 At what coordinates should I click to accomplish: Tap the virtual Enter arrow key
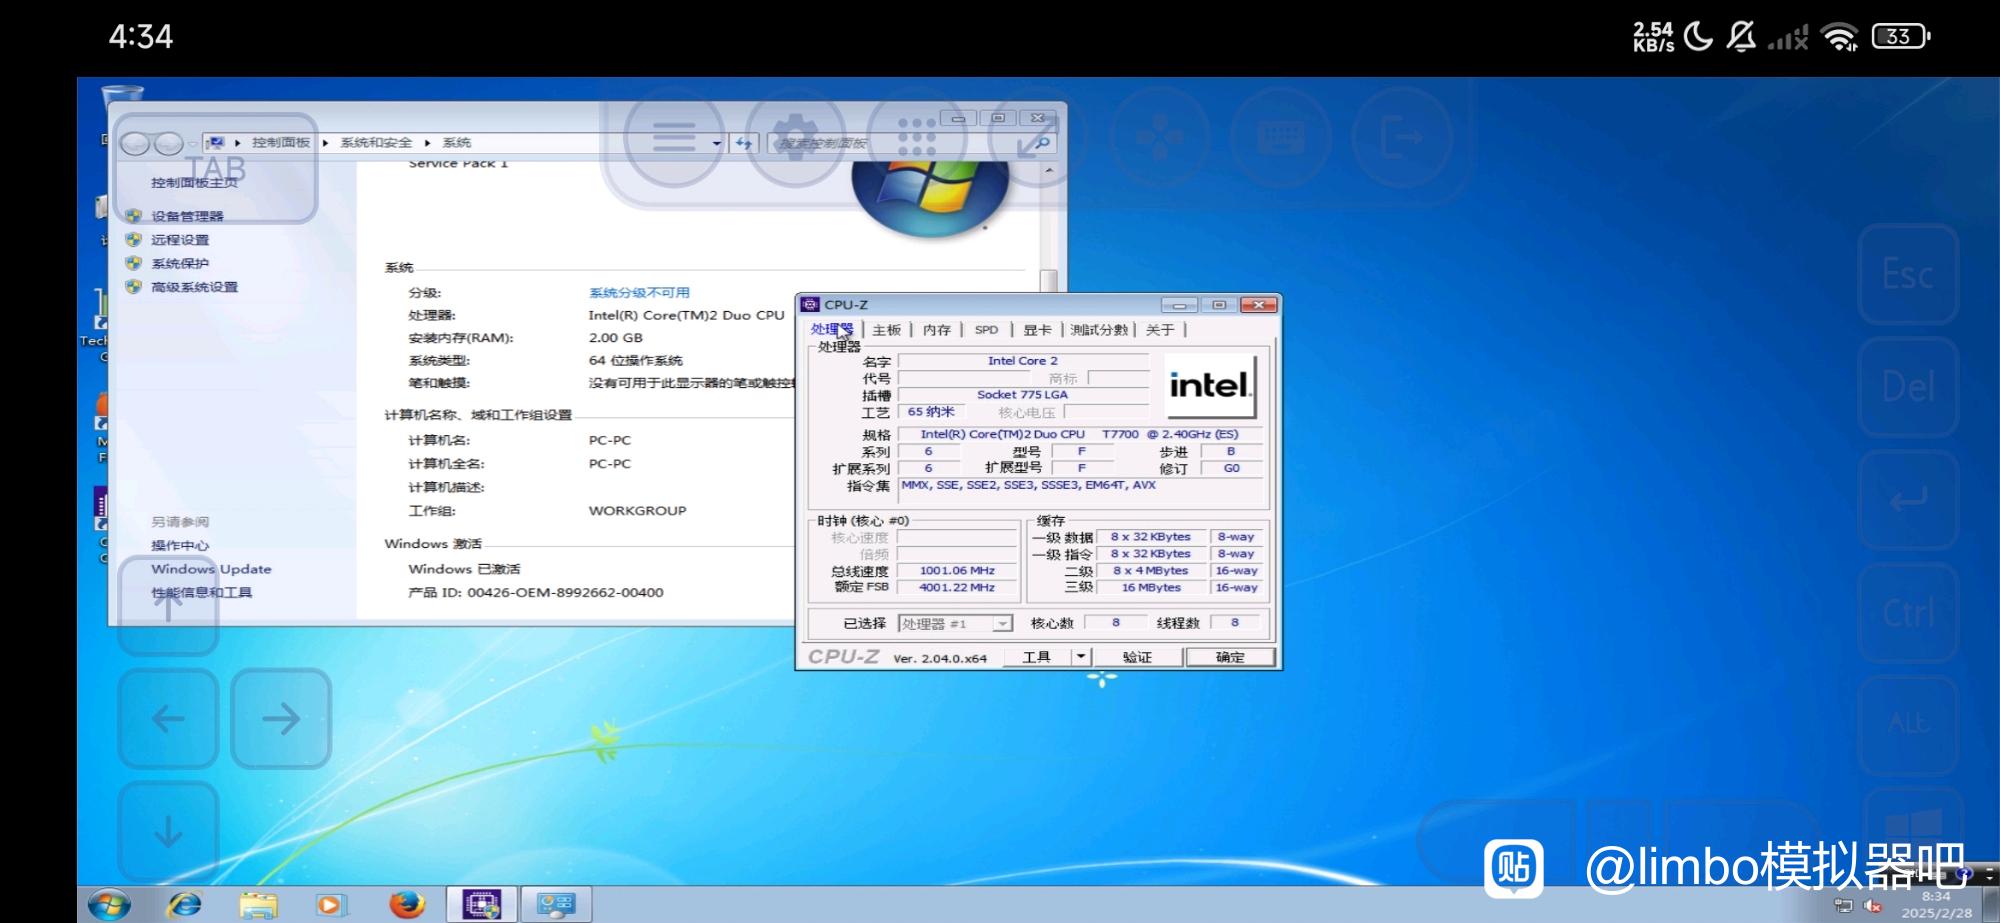pyautogui.click(x=1908, y=499)
